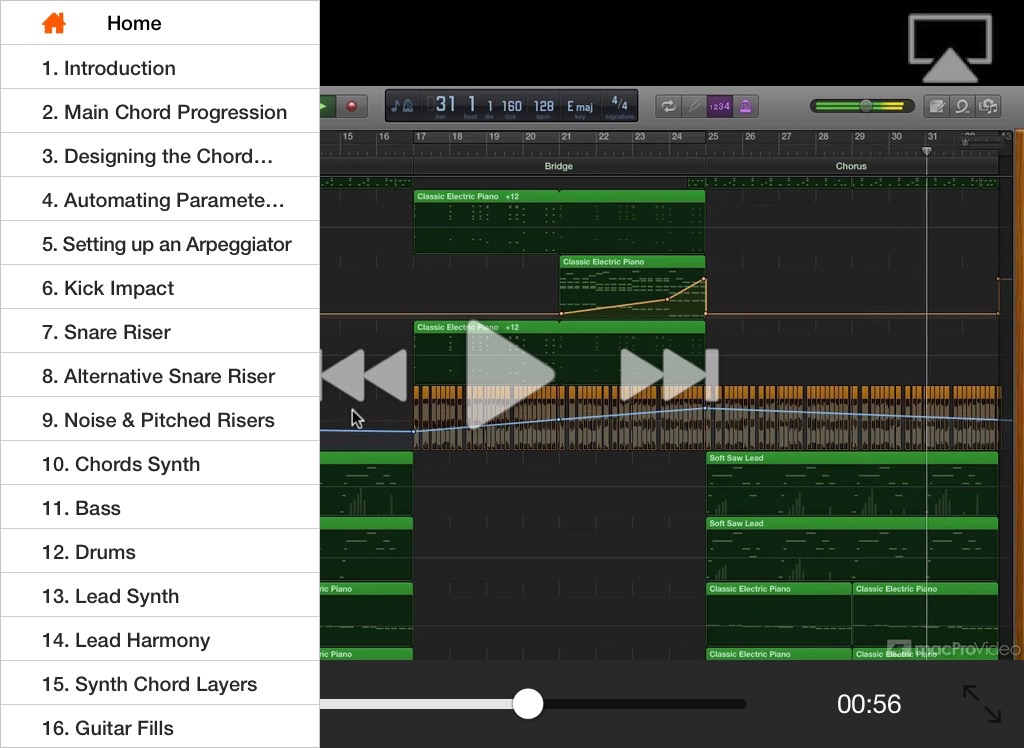Open the 4/4 time signature dropdown
Image resolution: width=1024 pixels, height=748 pixels.
click(x=619, y=106)
